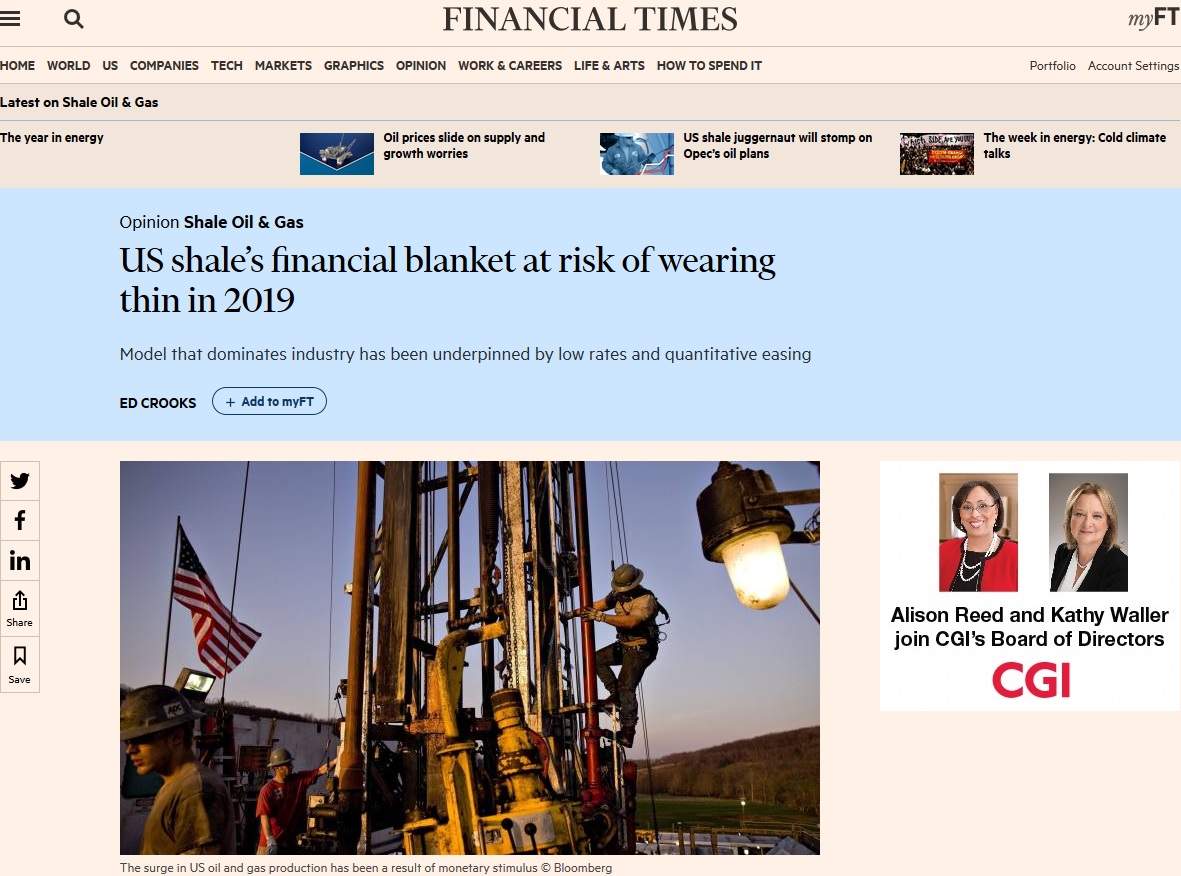This screenshot has height=876, width=1181.
Task: Open oil prices slide story thumbnail
Action: pos(337,154)
